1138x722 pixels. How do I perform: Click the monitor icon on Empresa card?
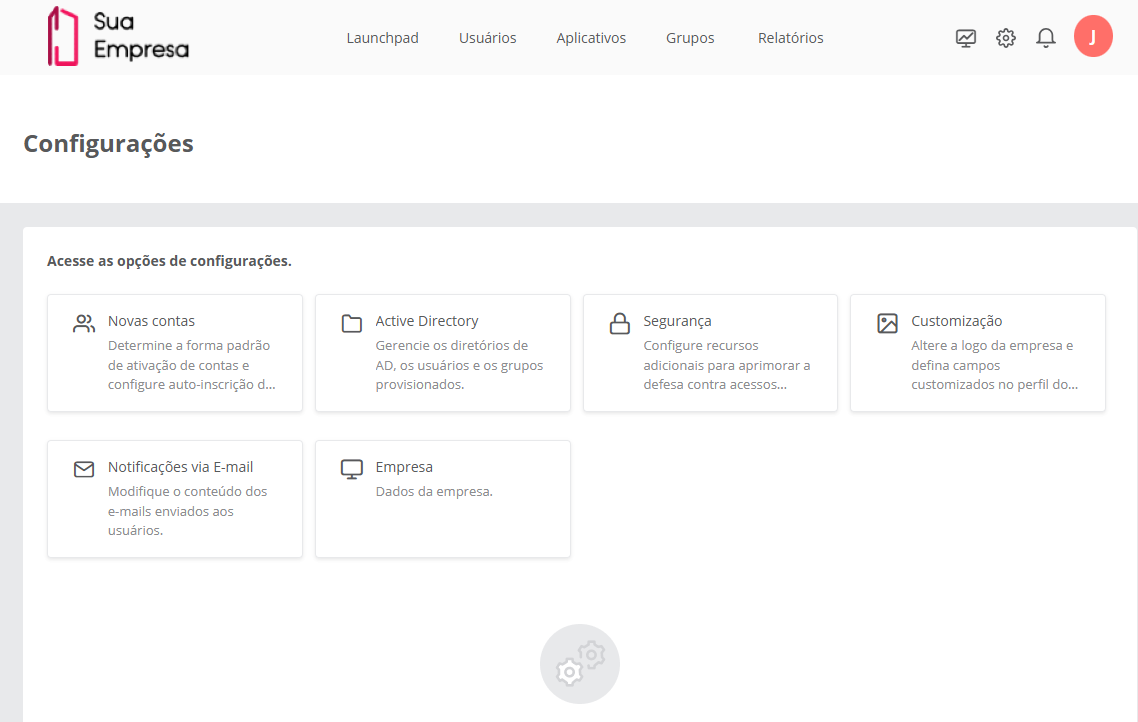pos(352,469)
